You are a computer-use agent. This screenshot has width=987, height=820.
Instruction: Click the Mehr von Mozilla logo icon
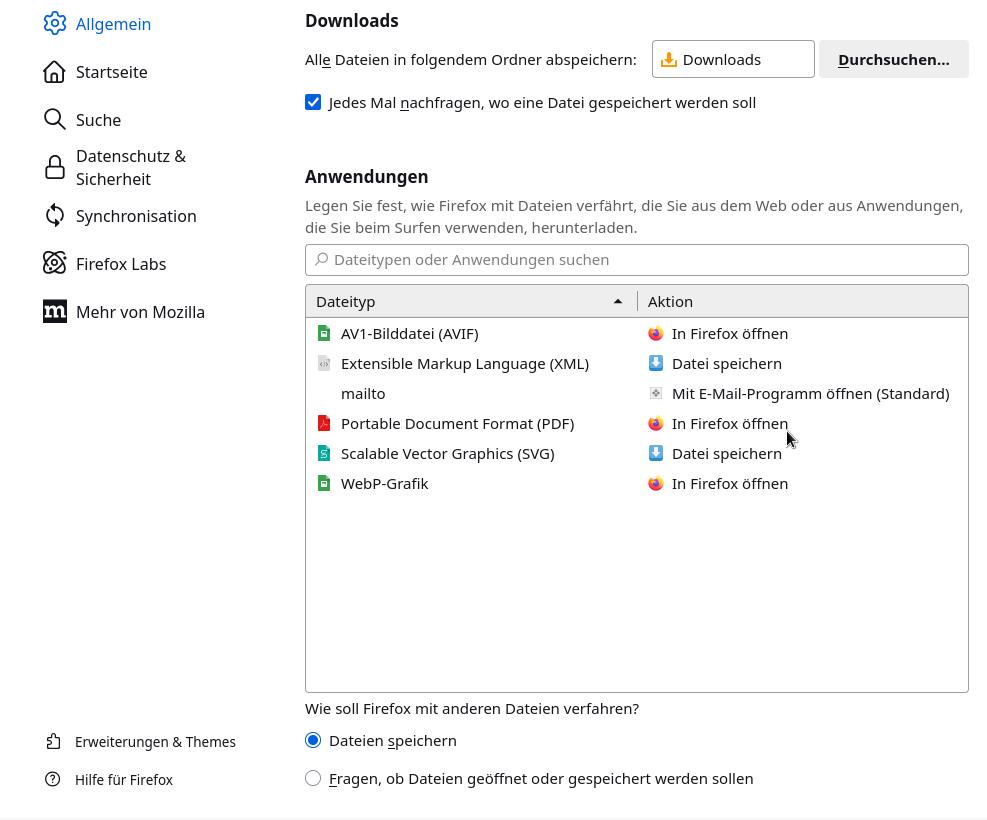[55, 311]
